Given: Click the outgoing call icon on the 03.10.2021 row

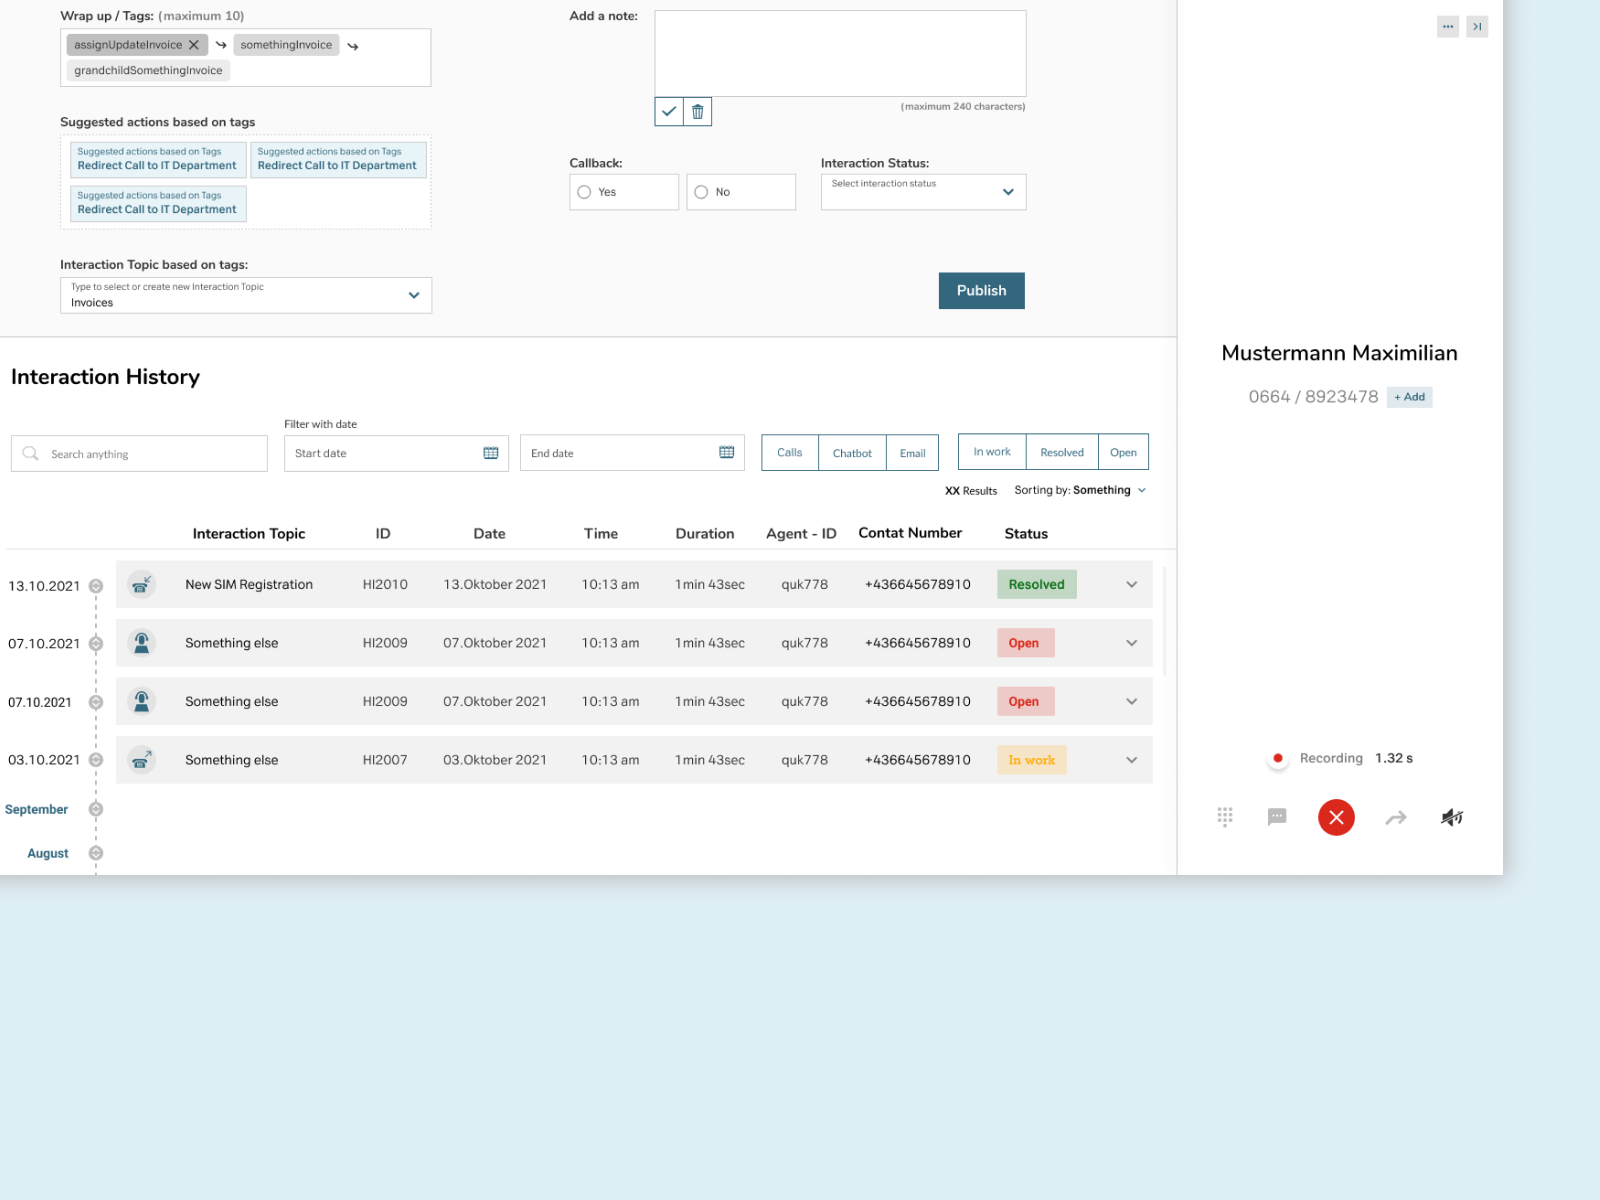Looking at the screenshot, I should coord(141,760).
